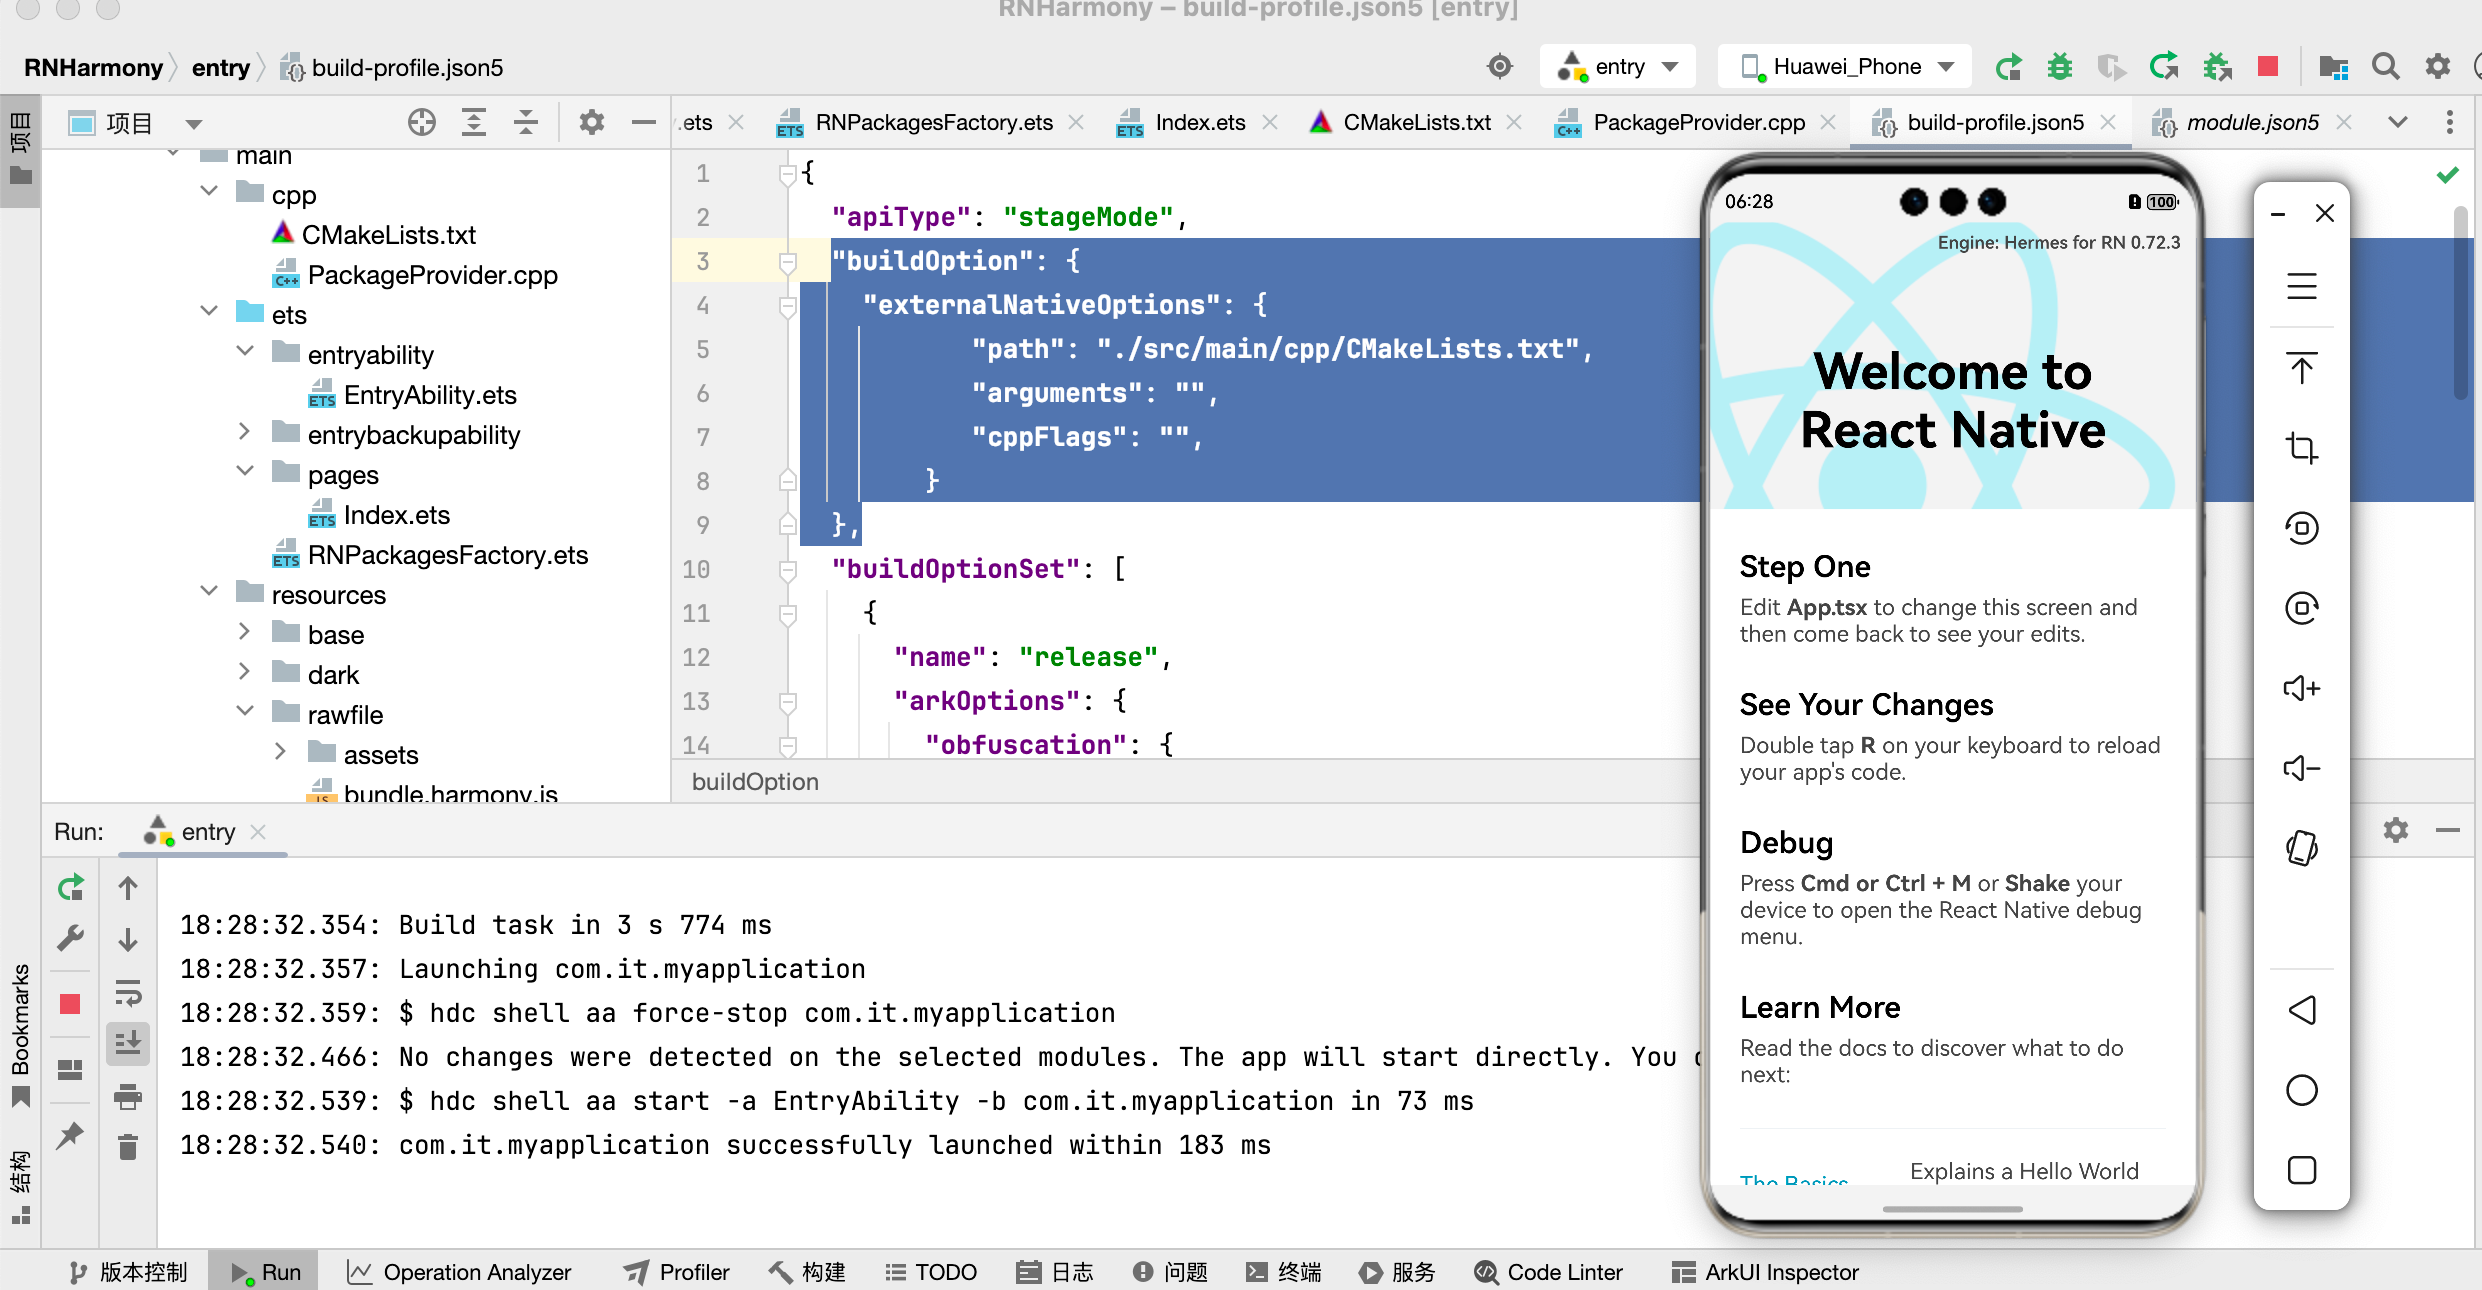Collapse the ets folder
This screenshot has width=2482, height=1290.
point(209,310)
